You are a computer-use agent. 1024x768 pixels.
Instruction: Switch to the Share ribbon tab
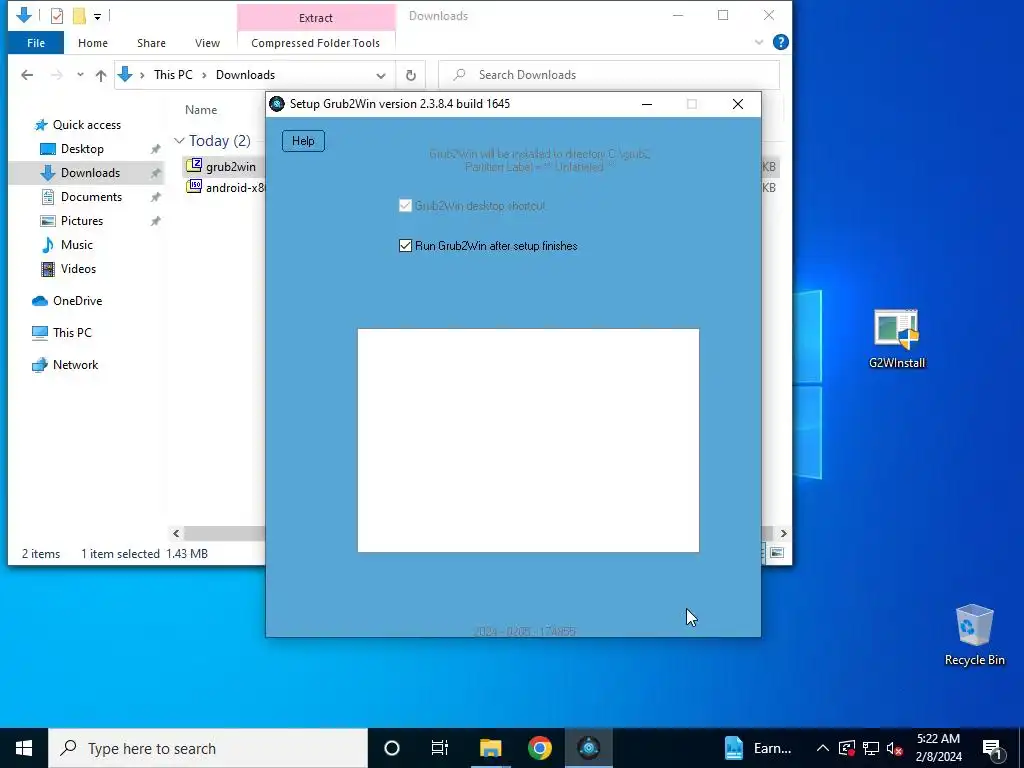tap(152, 43)
